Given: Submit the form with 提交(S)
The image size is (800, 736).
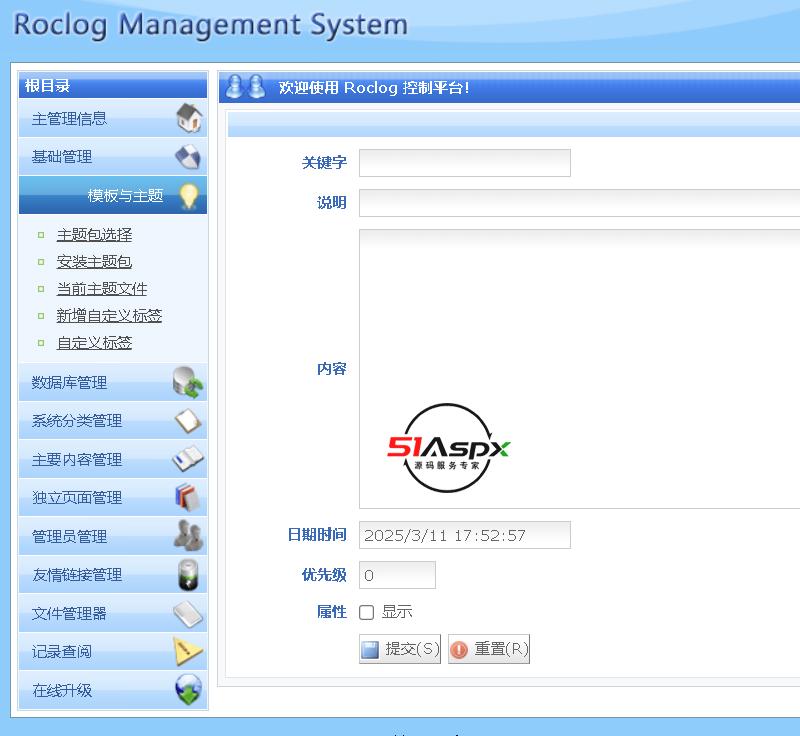Looking at the screenshot, I should 399,649.
